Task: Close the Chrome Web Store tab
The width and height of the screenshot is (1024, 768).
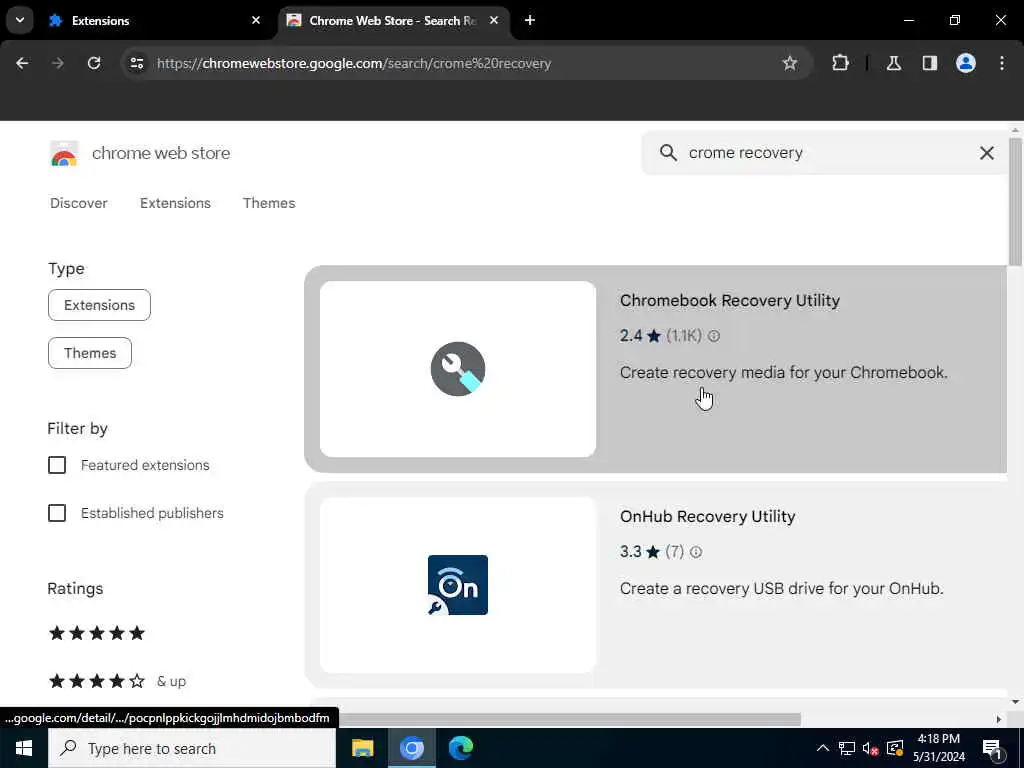Action: pyautogui.click(x=494, y=20)
